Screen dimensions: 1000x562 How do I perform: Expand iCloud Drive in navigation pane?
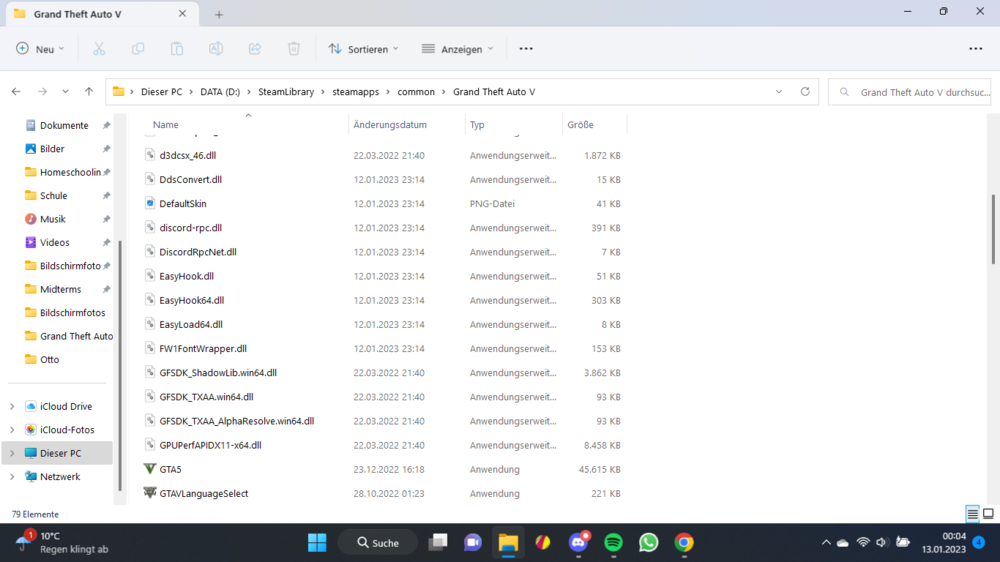[12, 406]
